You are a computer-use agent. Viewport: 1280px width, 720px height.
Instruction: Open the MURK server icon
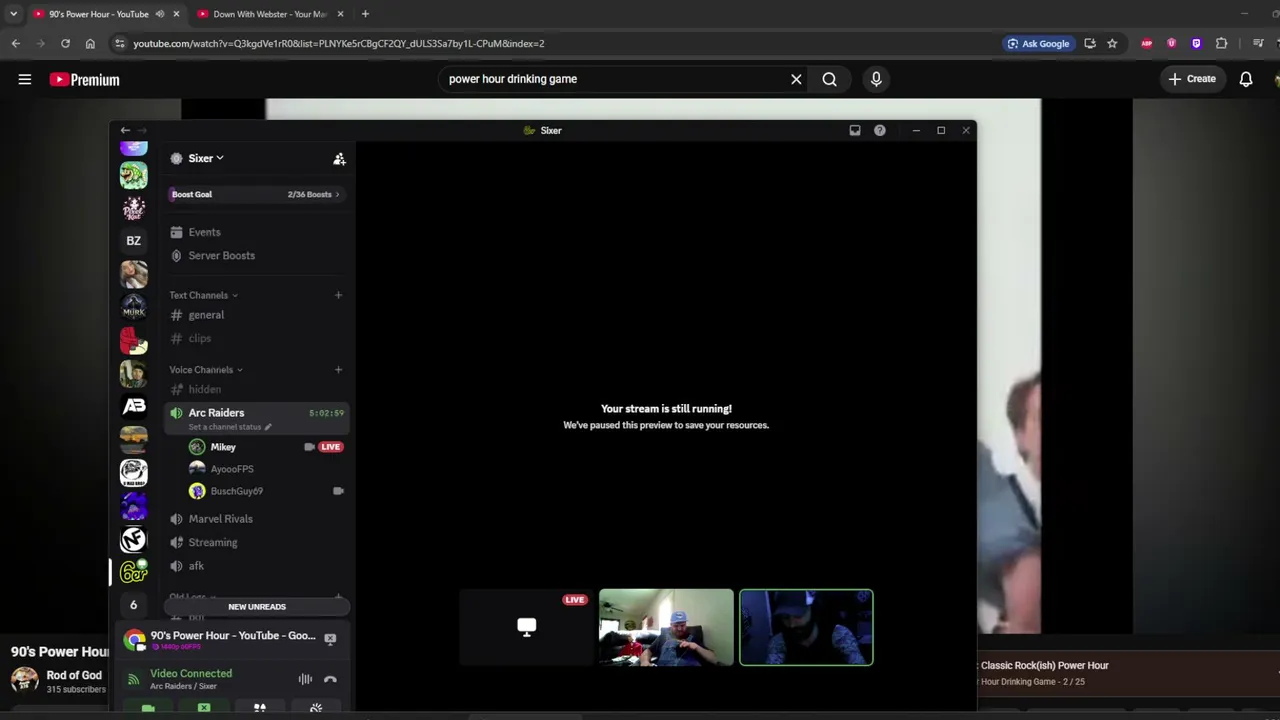(133, 307)
